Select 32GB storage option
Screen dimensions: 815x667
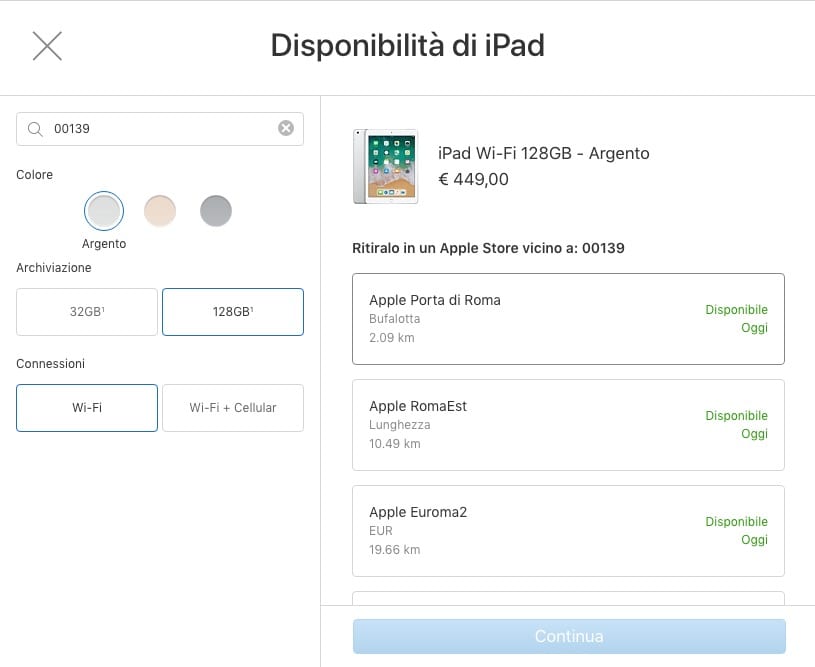tap(87, 312)
